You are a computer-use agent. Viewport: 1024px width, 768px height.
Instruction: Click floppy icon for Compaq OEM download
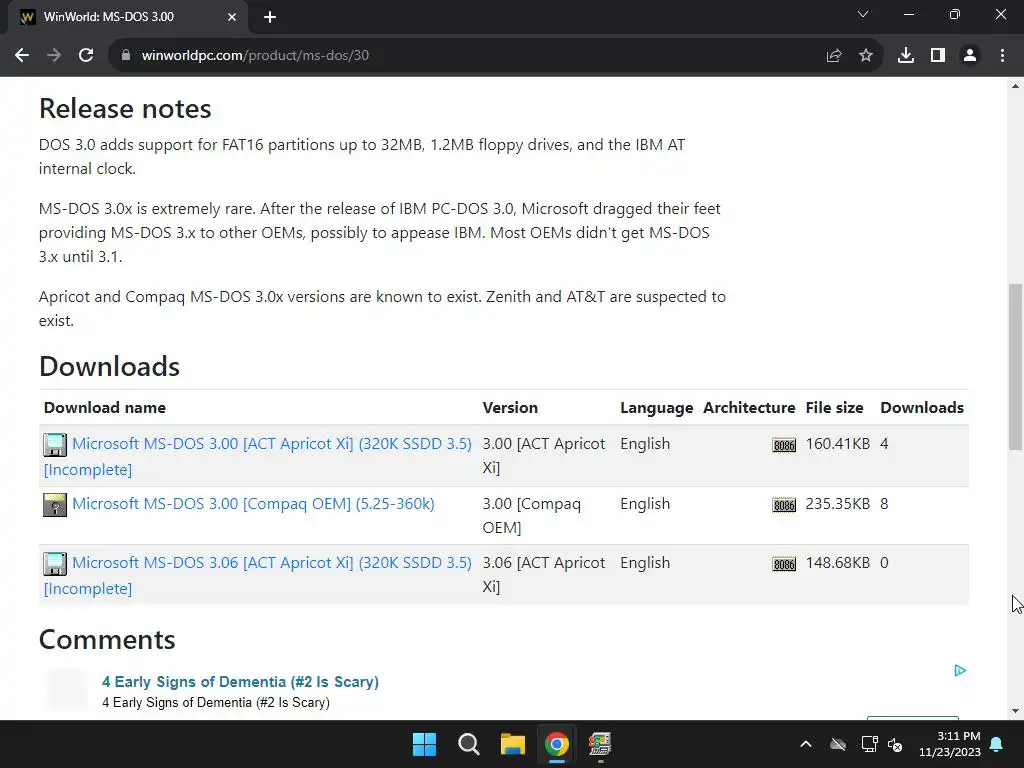[x=55, y=505]
